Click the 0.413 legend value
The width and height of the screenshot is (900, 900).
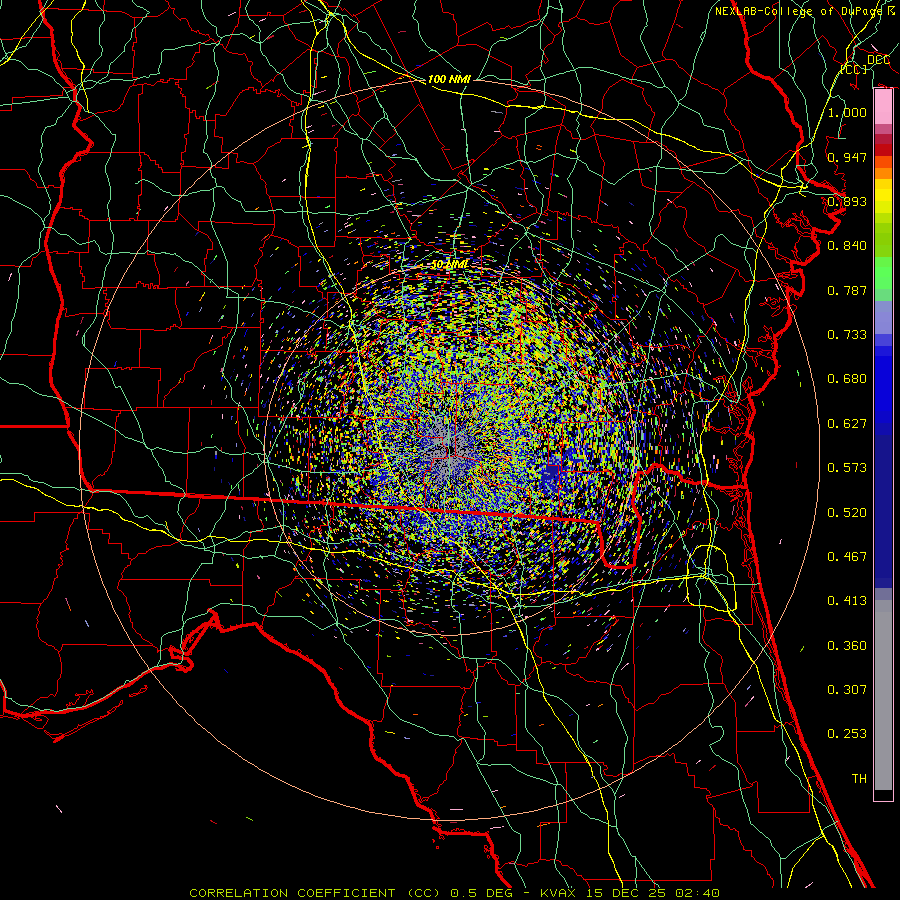[847, 600]
